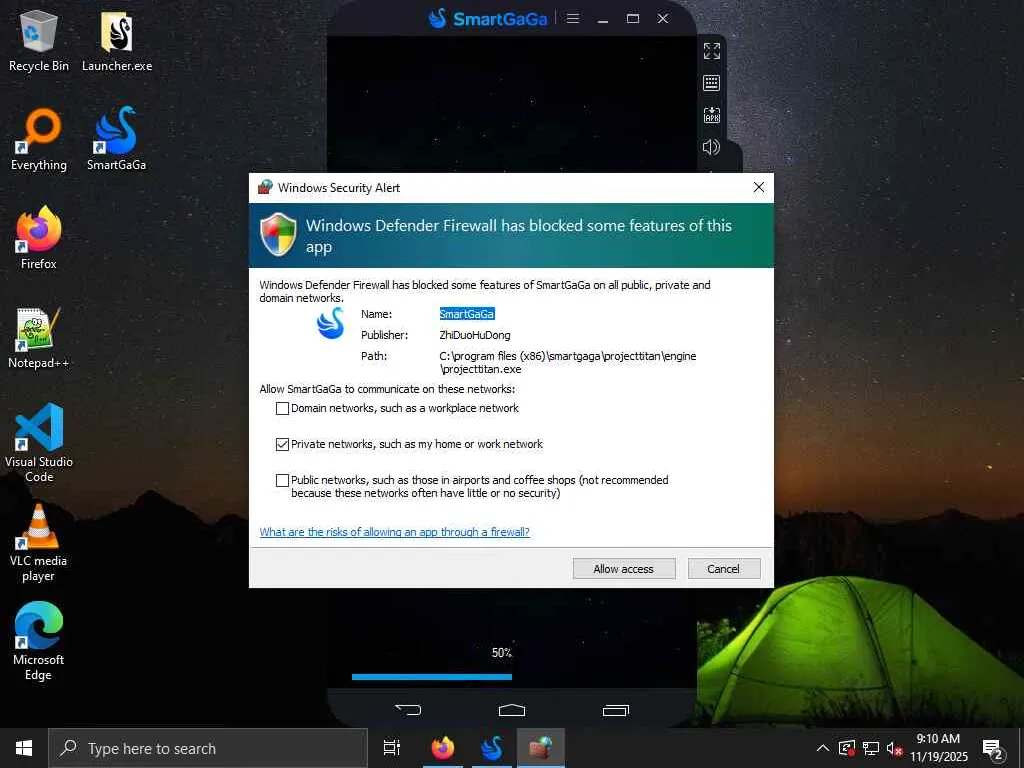Enable Public networks checkbox
1024x768 pixels.
pyautogui.click(x=282, y=480)
